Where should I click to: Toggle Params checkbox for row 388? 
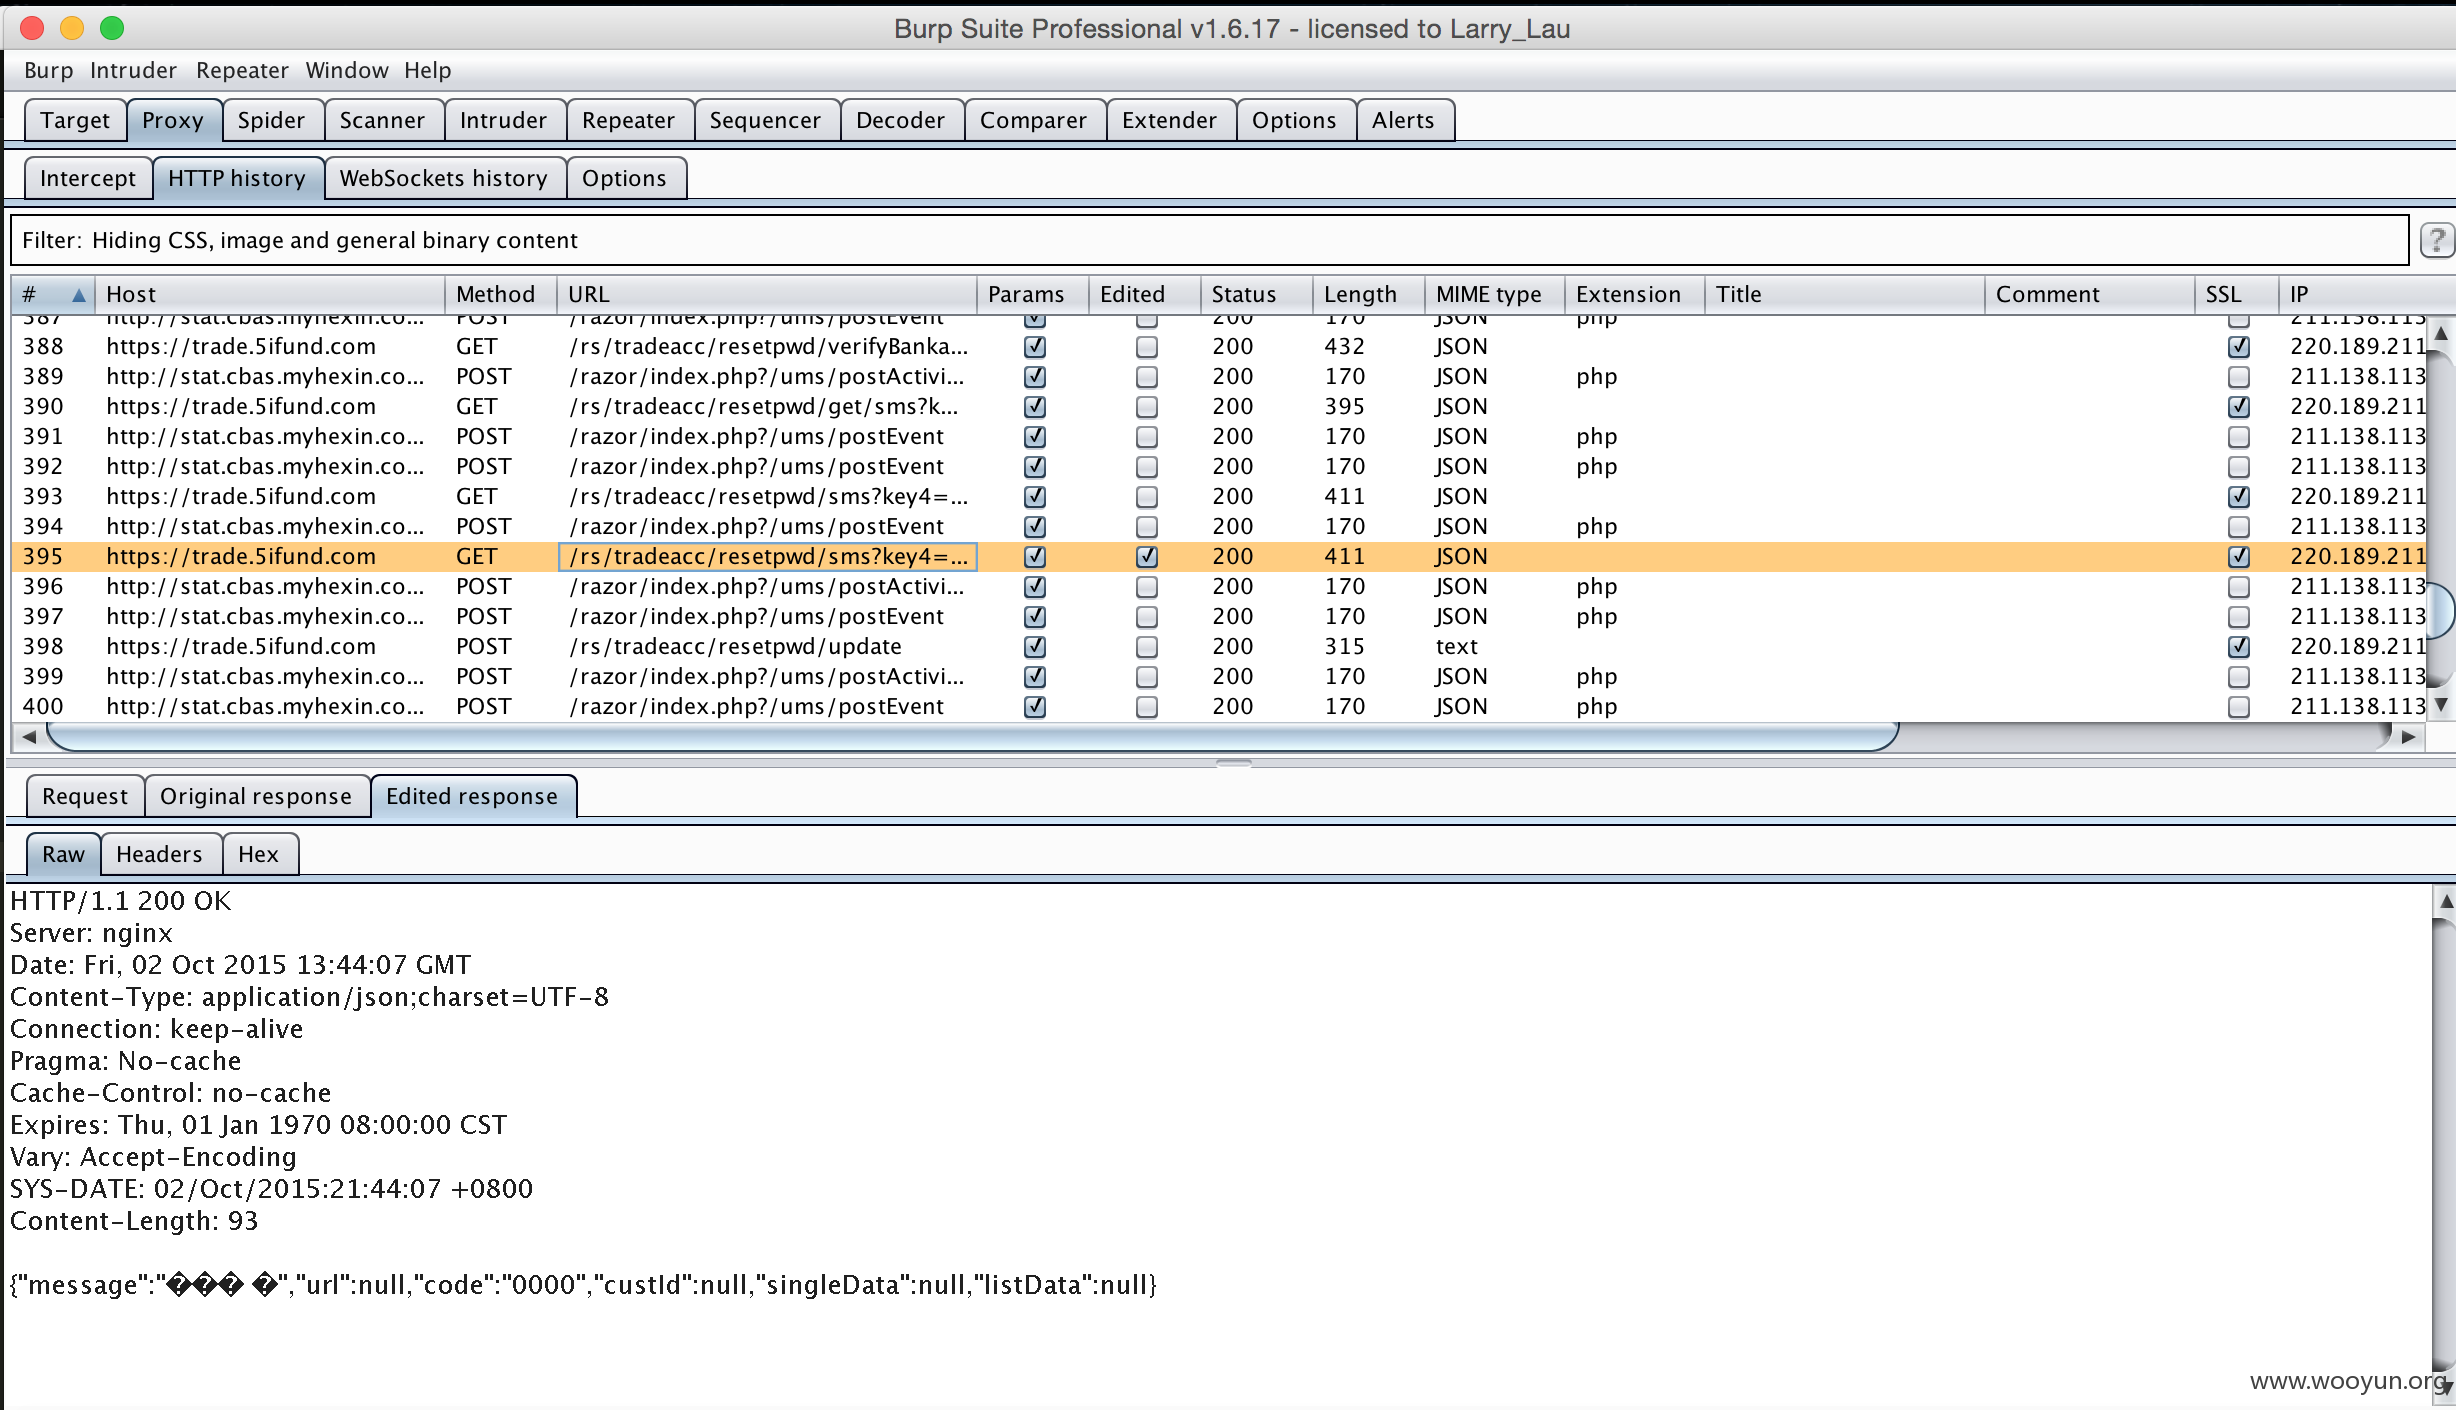[1035, 347]
